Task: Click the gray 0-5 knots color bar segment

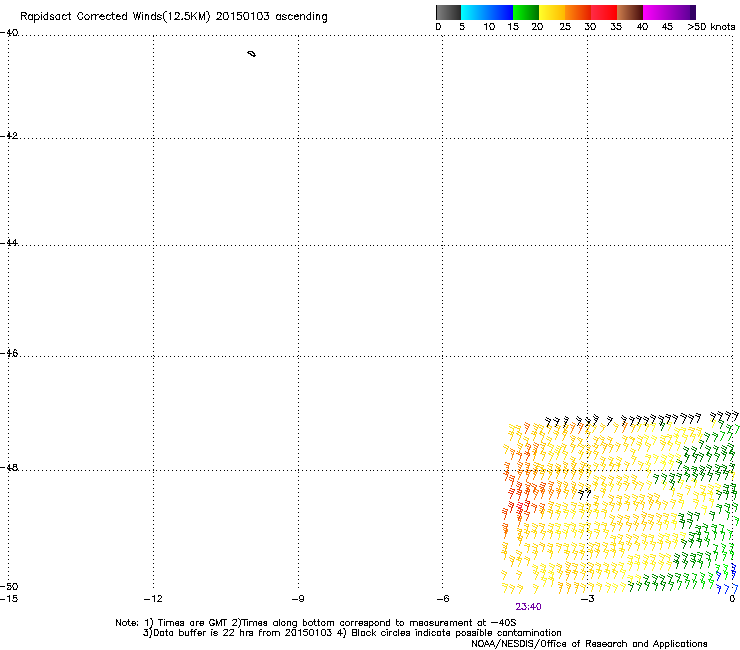Action: [448, 12]
